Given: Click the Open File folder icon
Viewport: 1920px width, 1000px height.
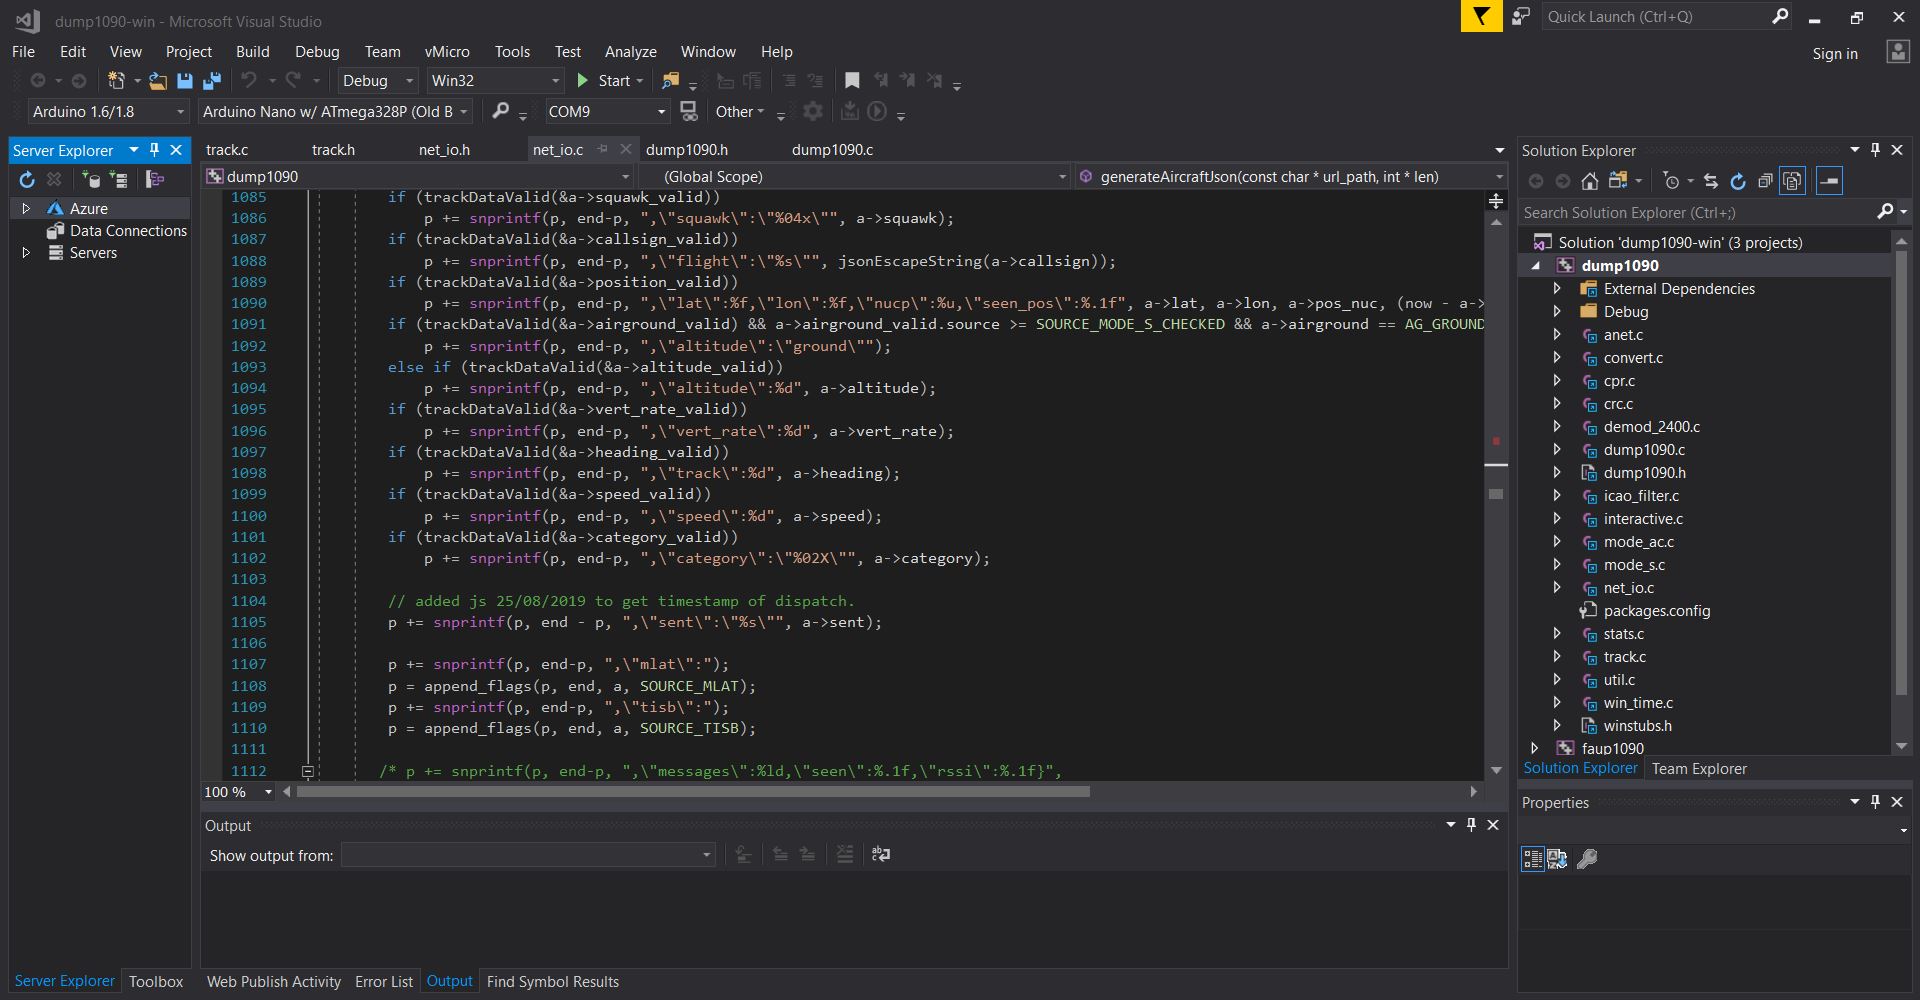Looking at the screenshot, I should coord(158,81).
